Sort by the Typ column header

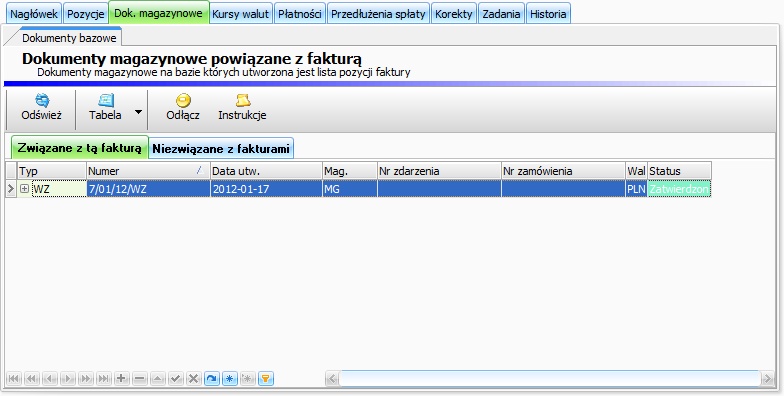point(52,171)
